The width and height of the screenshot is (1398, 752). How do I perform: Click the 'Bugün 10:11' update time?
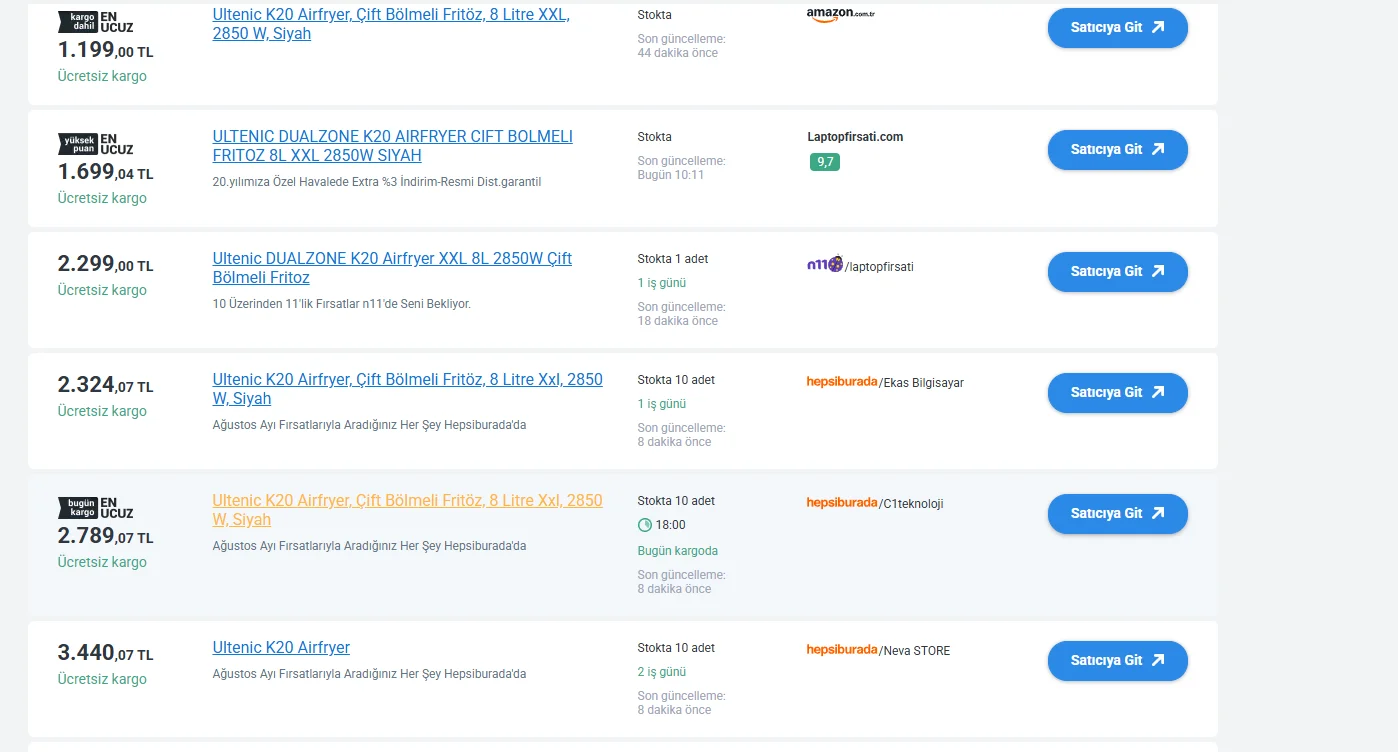[x=671, y=175]
